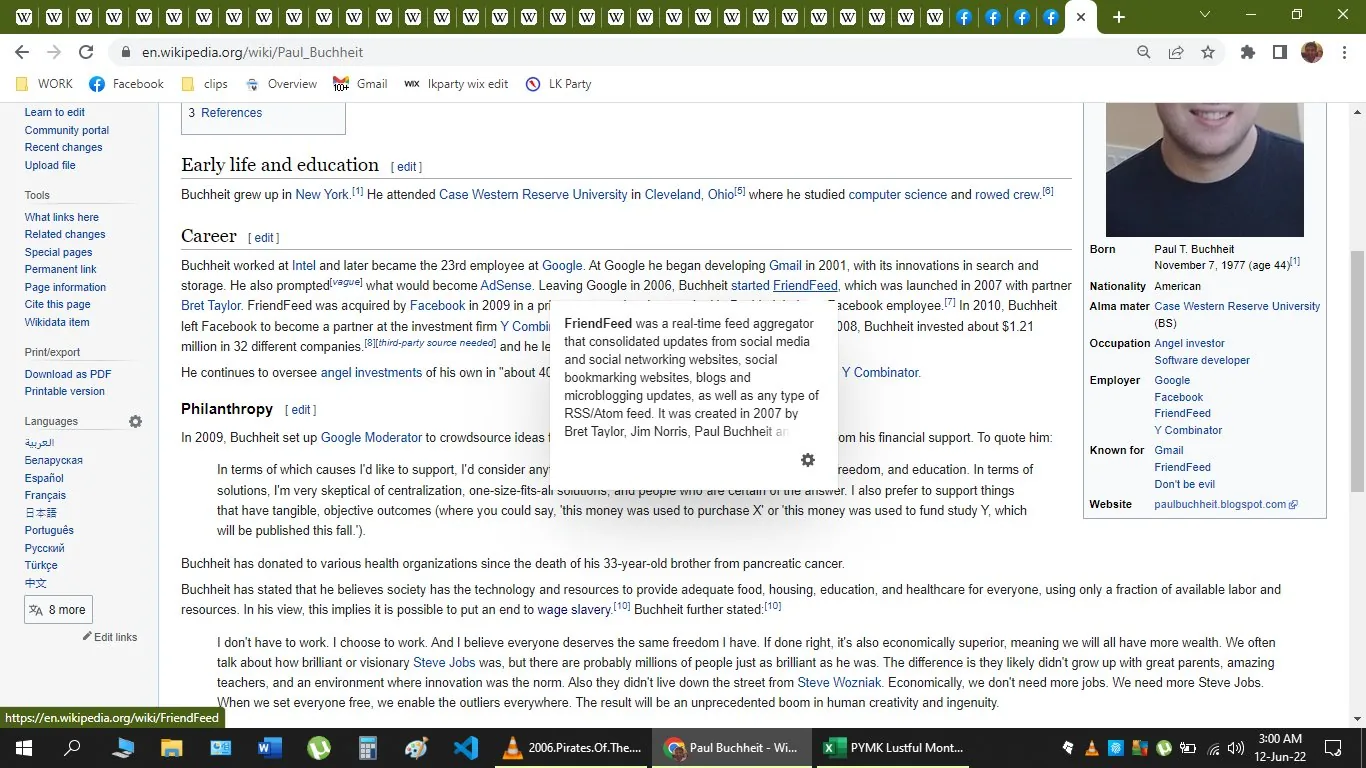The height and width of the screenshot is (768, 1366).
Task: Open the side panel icon in toolbar
Action: coord(1280,52)
